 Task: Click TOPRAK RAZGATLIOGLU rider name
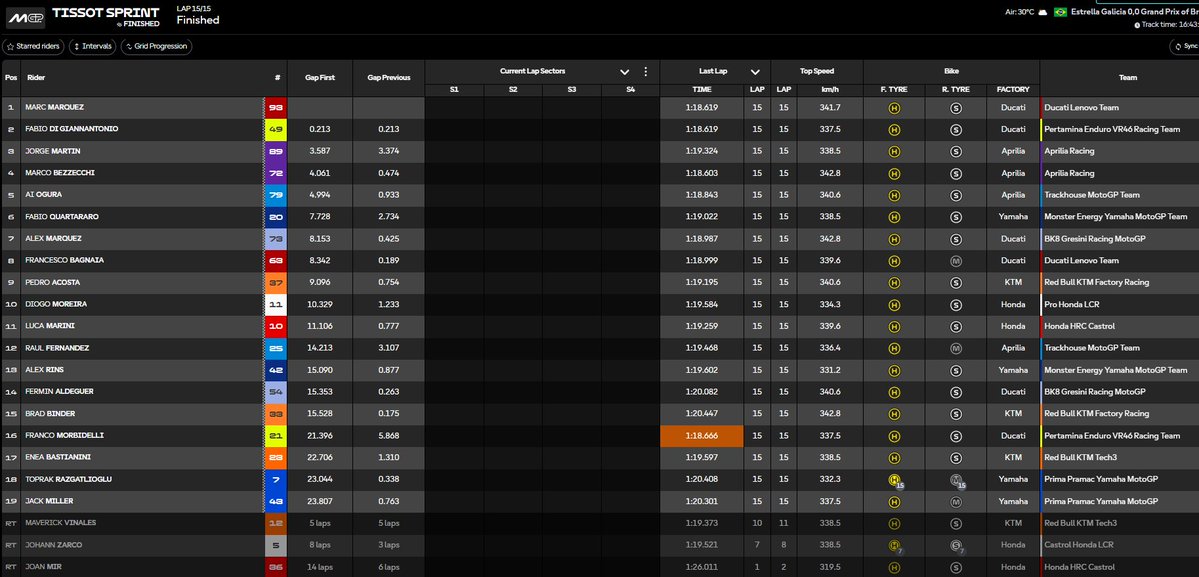coord(68,480)
